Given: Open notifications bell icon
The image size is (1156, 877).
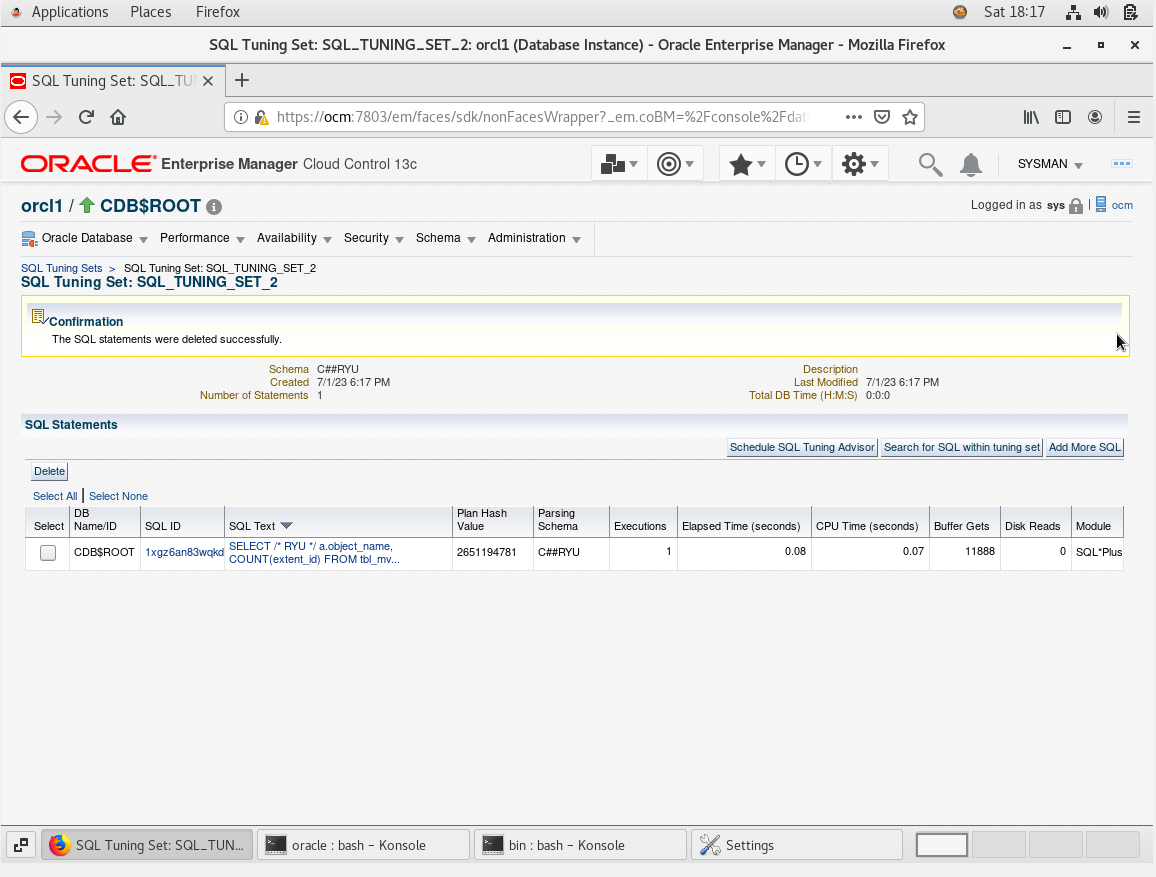Looking at the screenshot, I should click(971, 164).
